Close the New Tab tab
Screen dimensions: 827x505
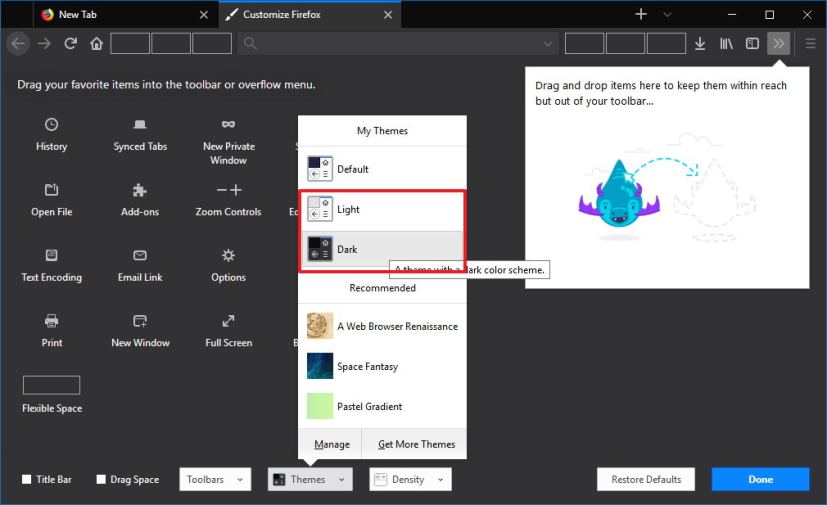[x=204, y=15]
